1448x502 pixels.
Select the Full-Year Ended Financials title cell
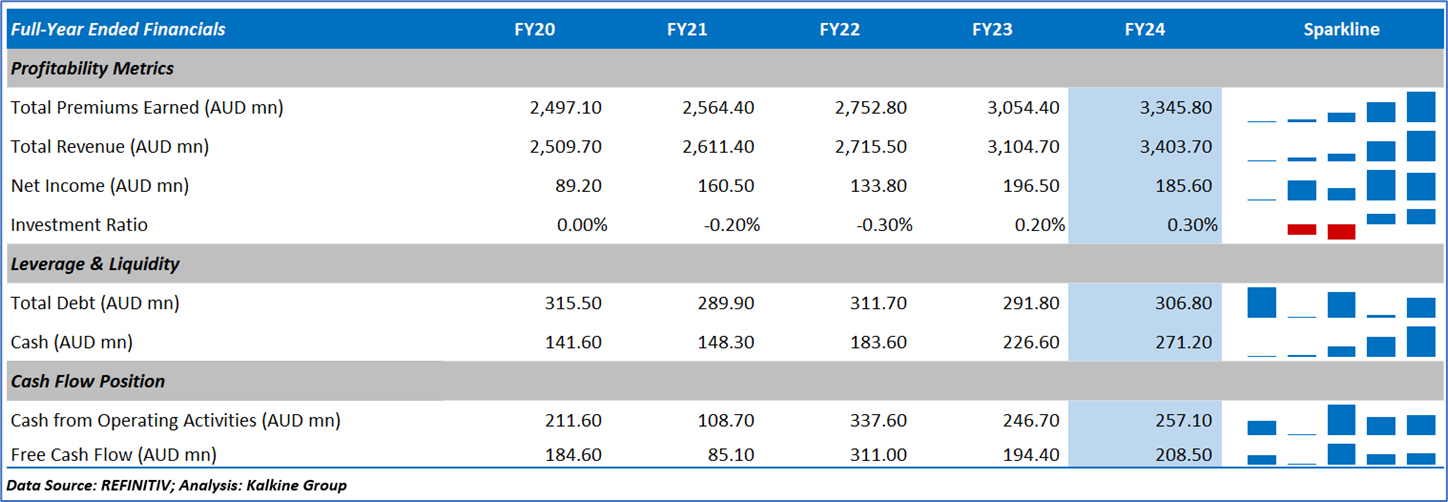click(118, 30)
